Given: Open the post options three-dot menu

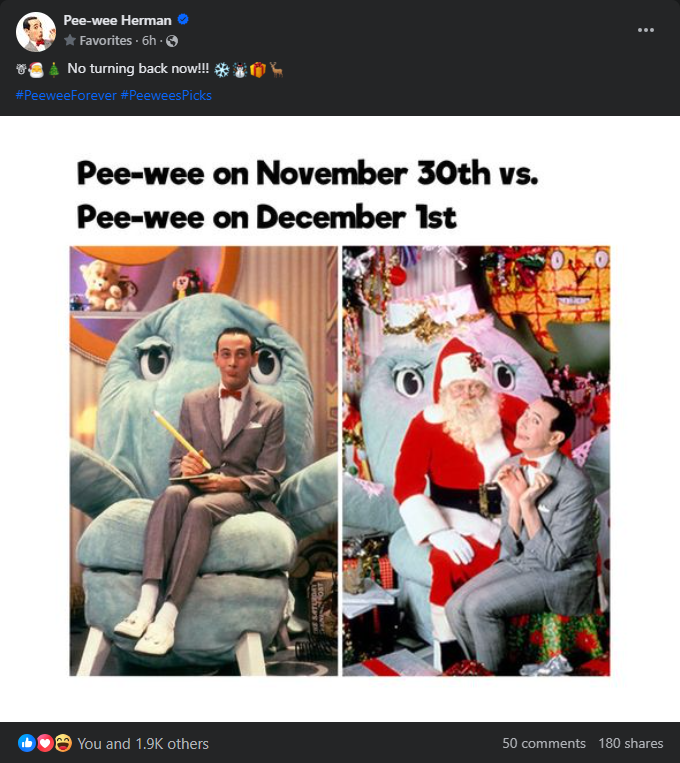Looking at the screenshot, I should coord(645,30).
